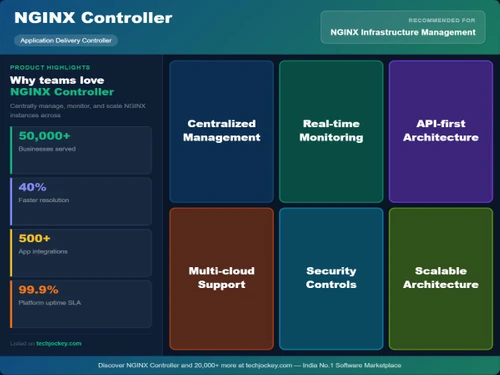Open the NGINX Infrastructure Management recommendation box
This screenshot has height=375, width=500.
tap(403, 27)
